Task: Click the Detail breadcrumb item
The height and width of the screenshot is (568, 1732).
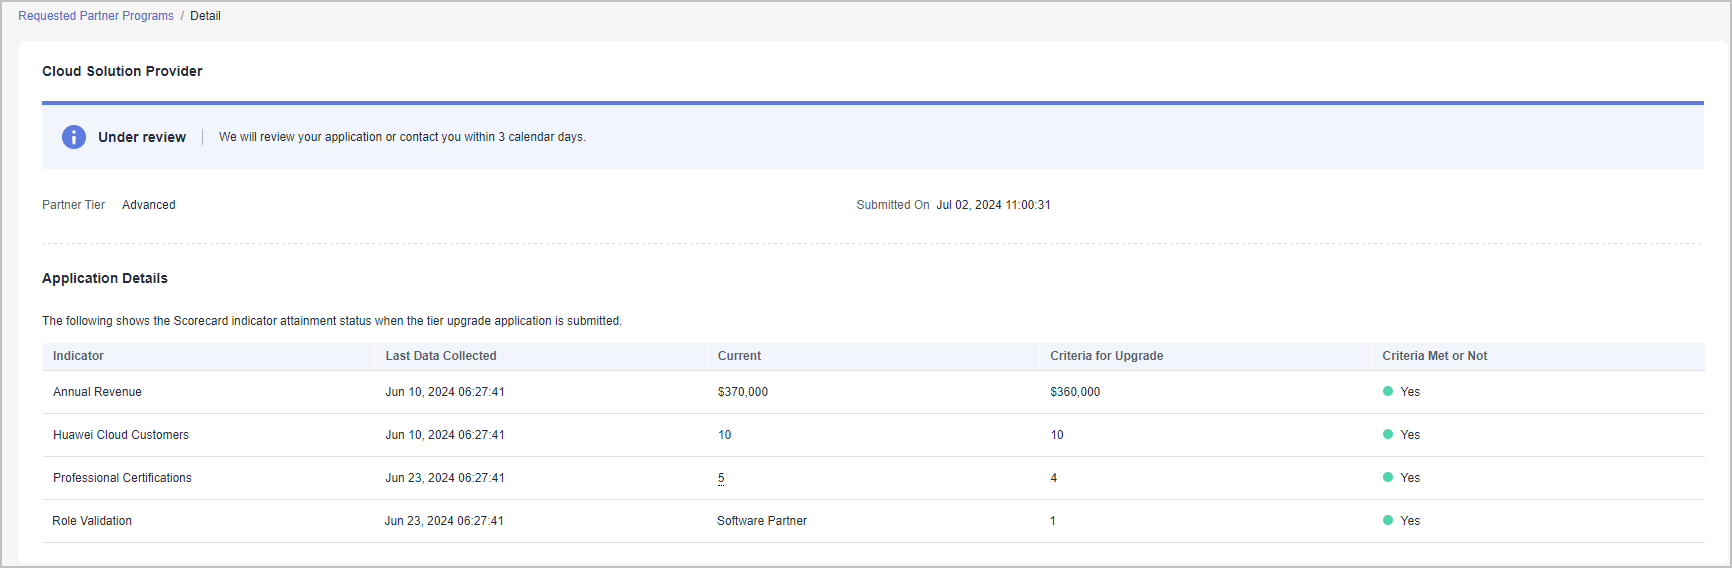Action: [x=205, y=16]
